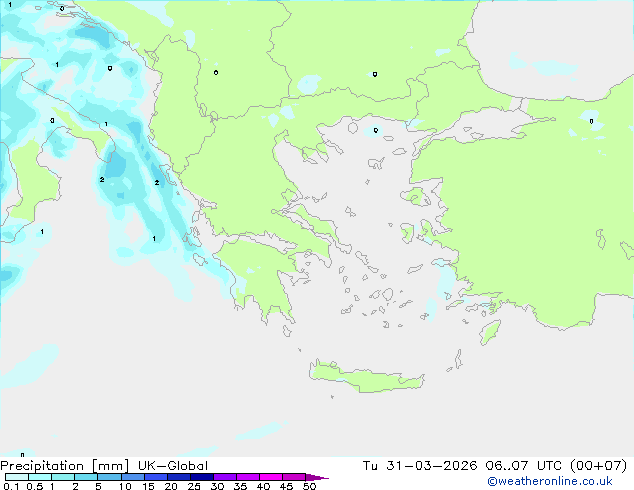The image size is (634, 490).
Task: Click the '25' legend label
Action: coord(194,486)
